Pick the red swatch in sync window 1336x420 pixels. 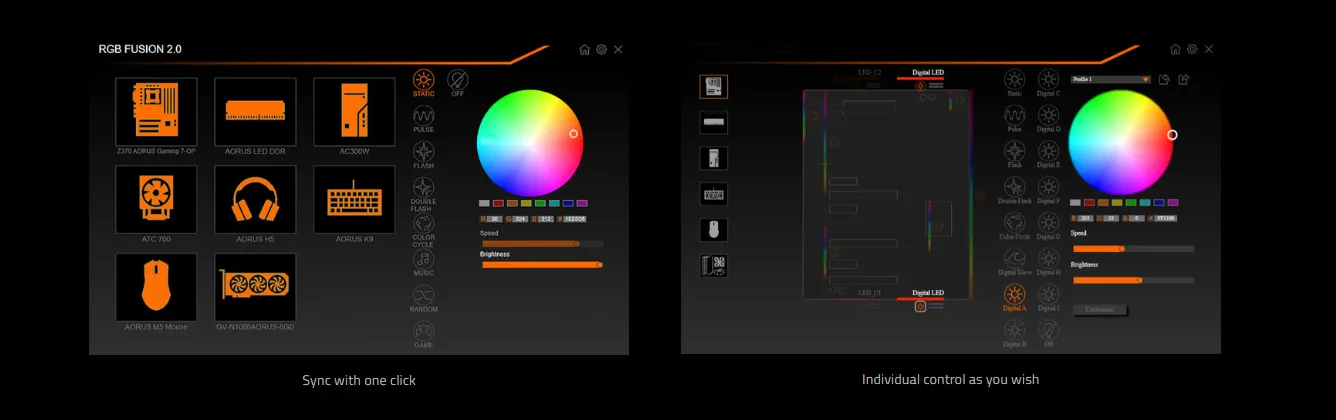(498, 203)
